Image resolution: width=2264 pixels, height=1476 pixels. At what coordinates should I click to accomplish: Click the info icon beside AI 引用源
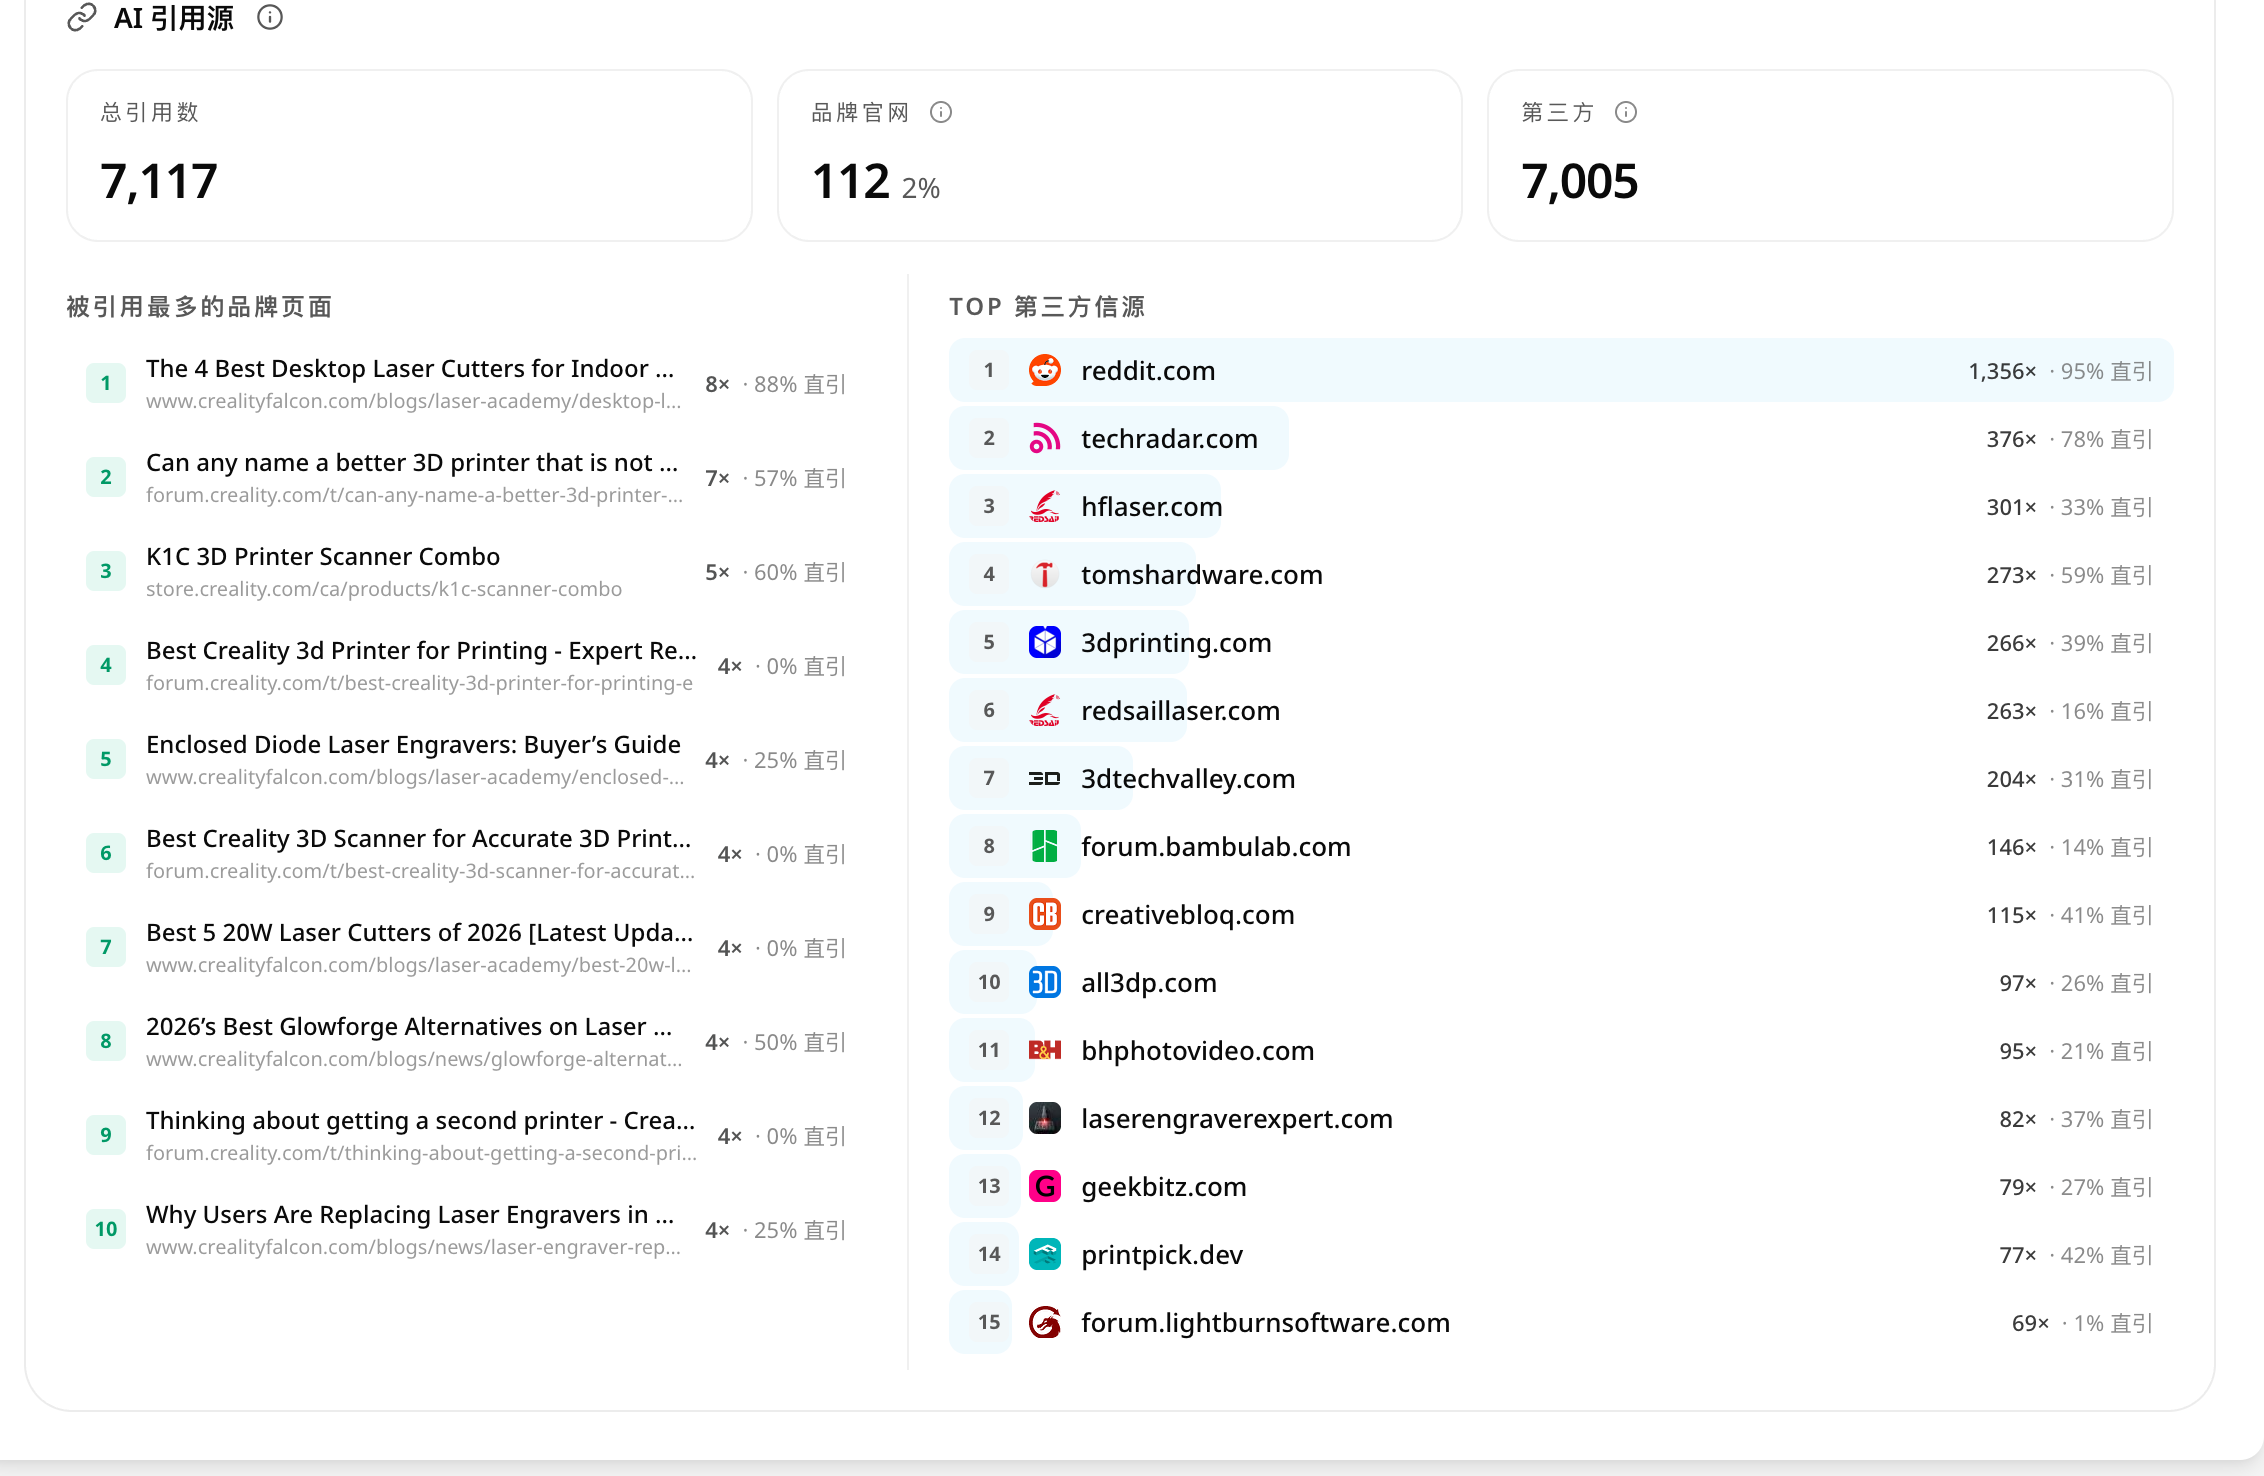point(270,18)
